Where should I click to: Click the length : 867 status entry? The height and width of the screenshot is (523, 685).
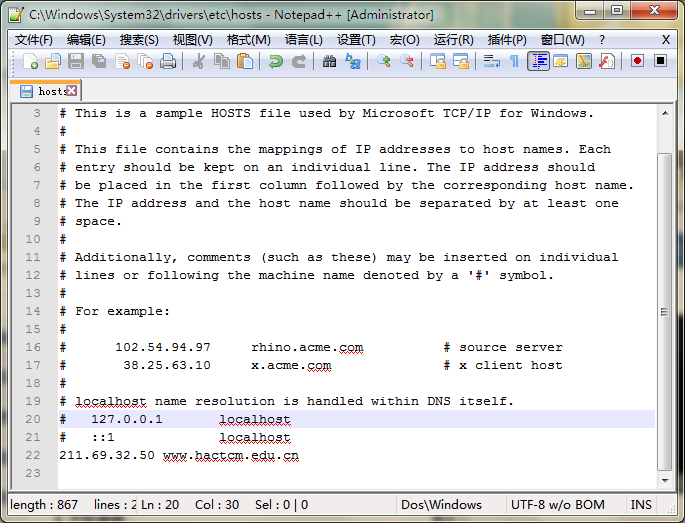coord(44,505)
